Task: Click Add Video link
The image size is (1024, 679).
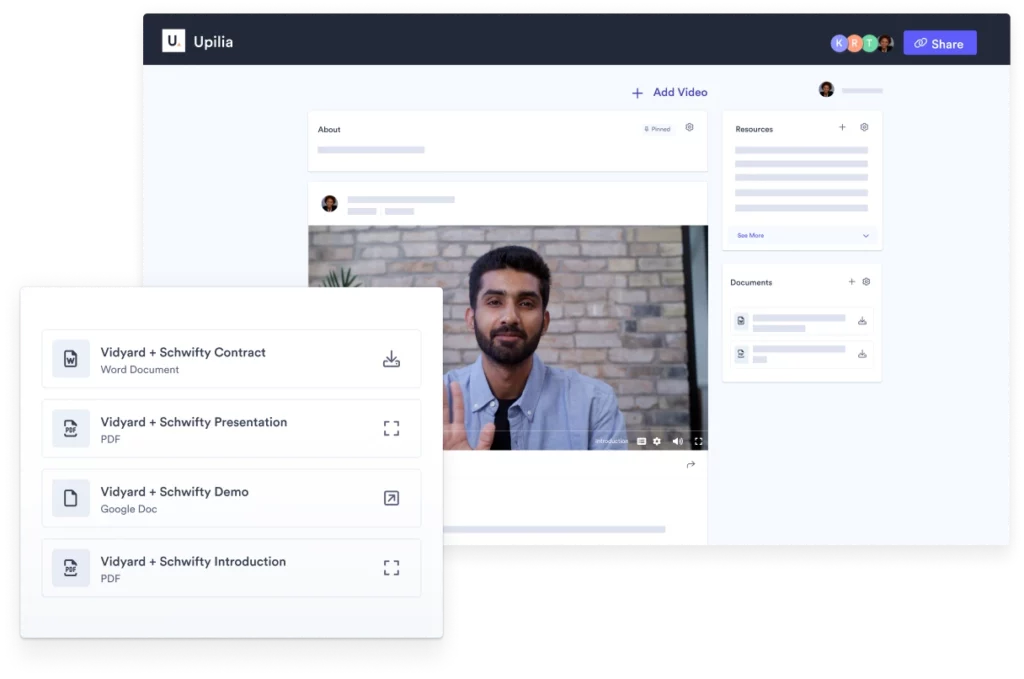Action: [x=669, y=92]
